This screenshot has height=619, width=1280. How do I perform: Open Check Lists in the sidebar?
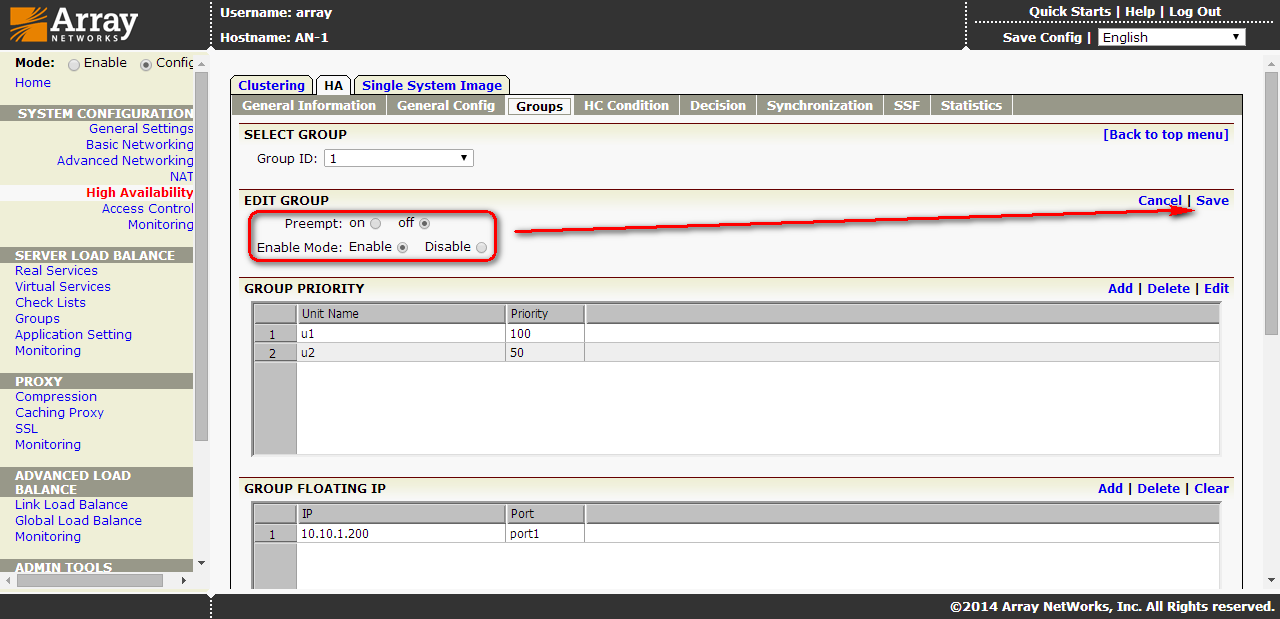coord(50,302)
